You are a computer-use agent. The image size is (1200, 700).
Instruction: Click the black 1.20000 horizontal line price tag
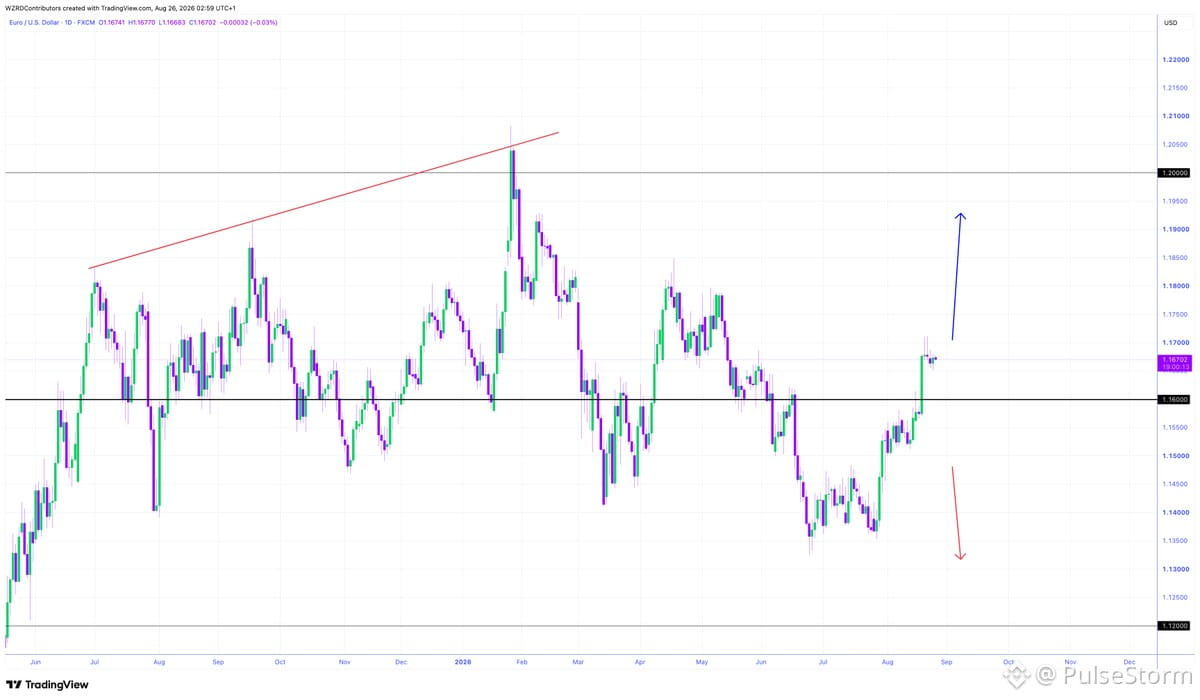coord(1174,172)
